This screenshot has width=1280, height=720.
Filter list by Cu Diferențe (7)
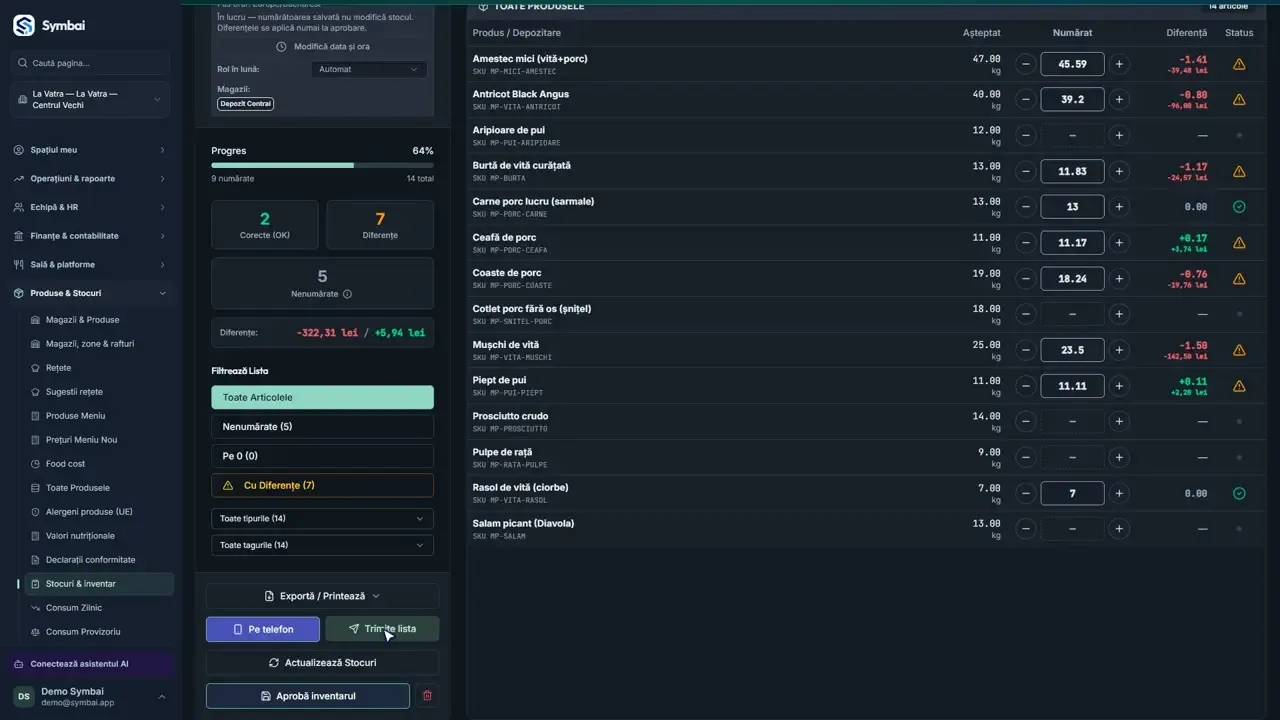pos(322,485)
